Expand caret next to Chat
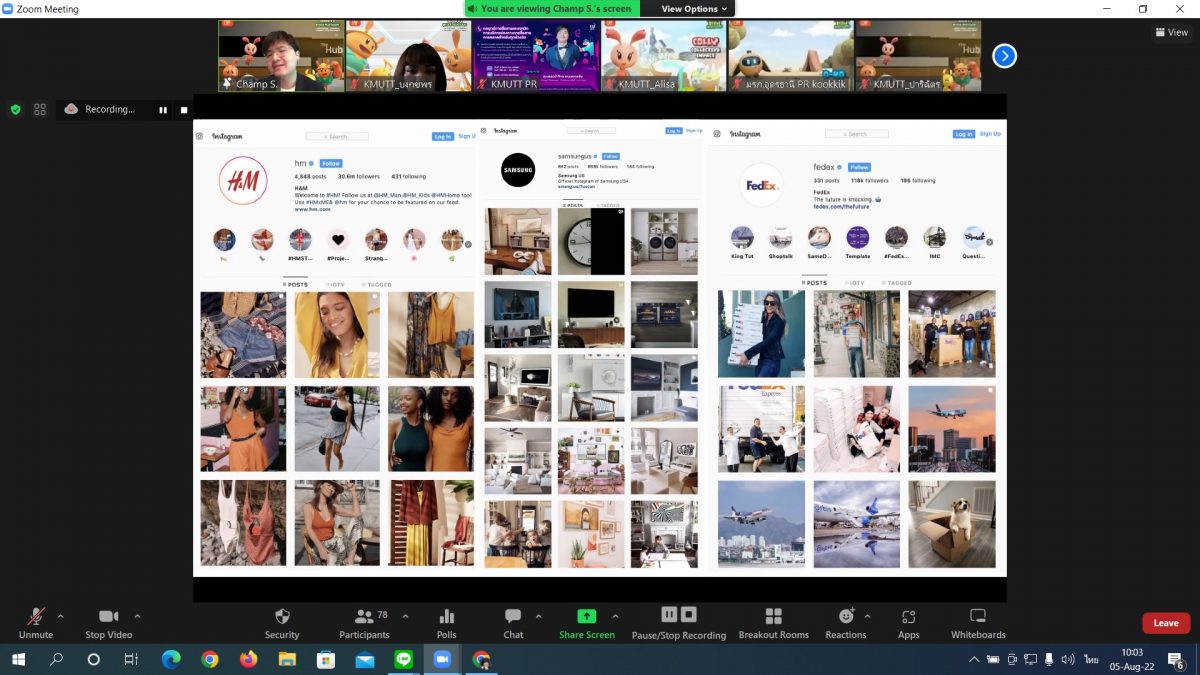Image resolution: width=1200 pixels, height=675 pixels. (538, 616)
